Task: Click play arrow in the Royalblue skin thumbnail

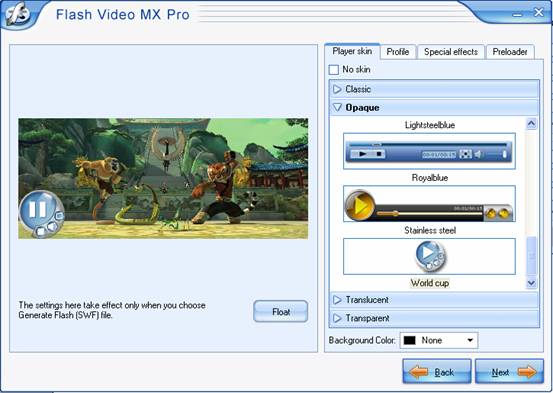Action: (362, 154)
